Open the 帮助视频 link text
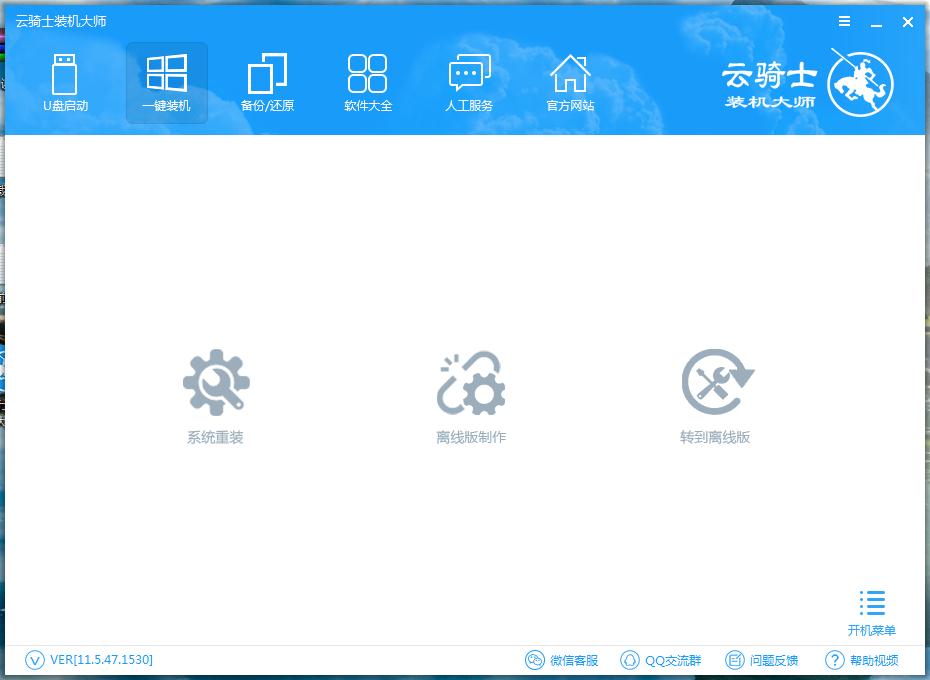 [874, 660]
